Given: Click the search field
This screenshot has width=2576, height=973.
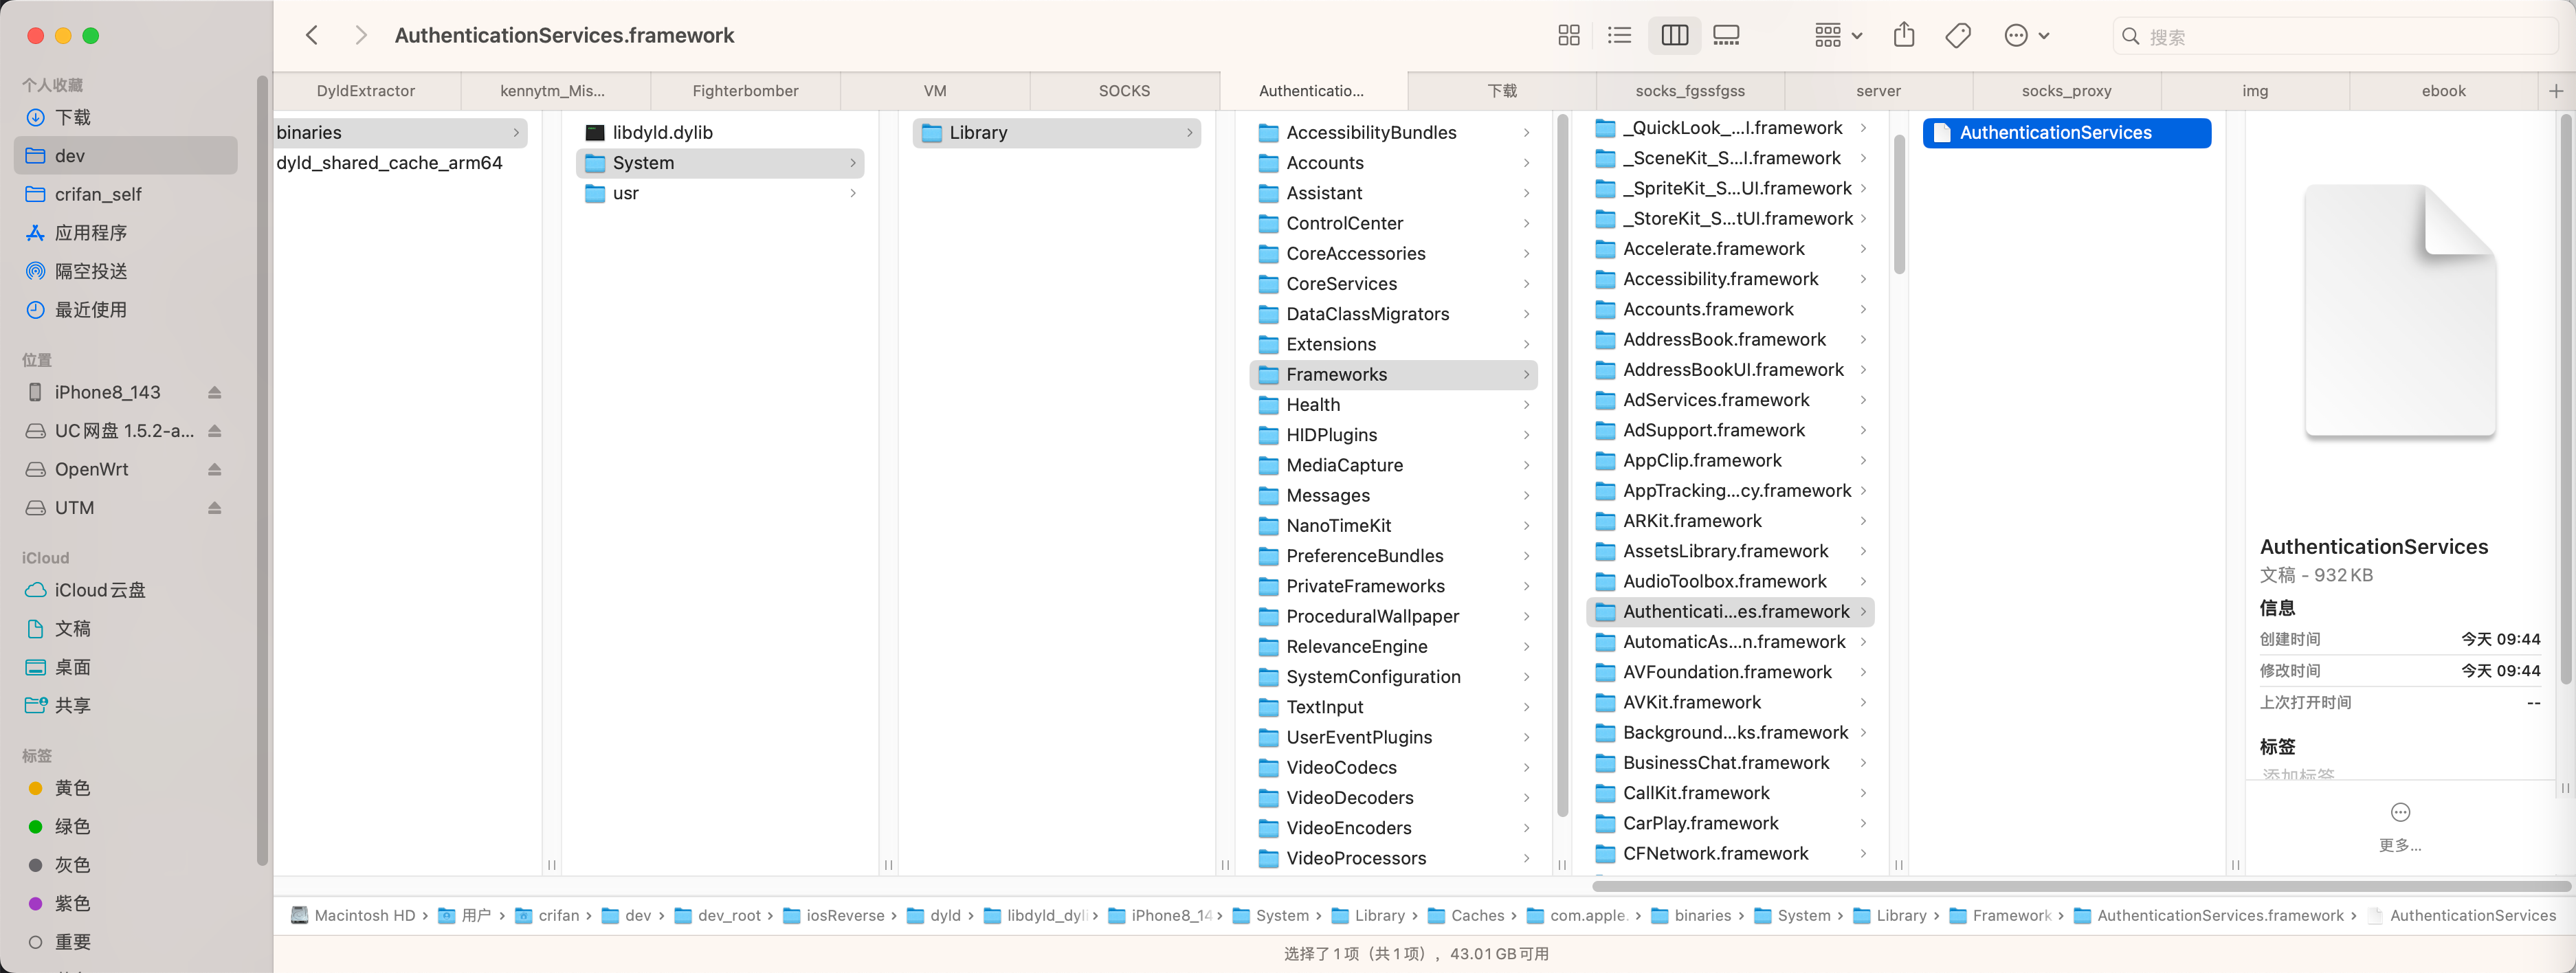Looking at the screenshot, I should [x=2336, y=37].
